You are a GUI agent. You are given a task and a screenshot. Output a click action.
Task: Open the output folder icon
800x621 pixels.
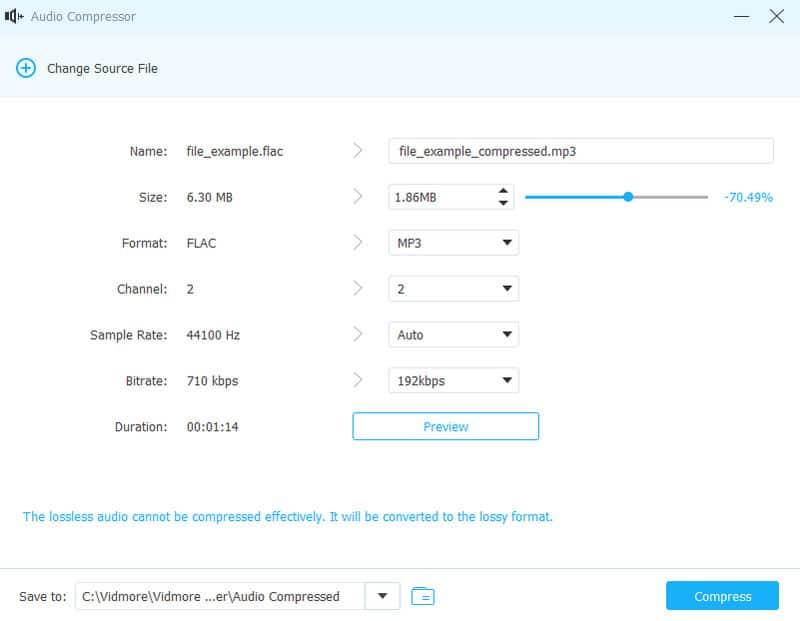[x=423, y=597]
